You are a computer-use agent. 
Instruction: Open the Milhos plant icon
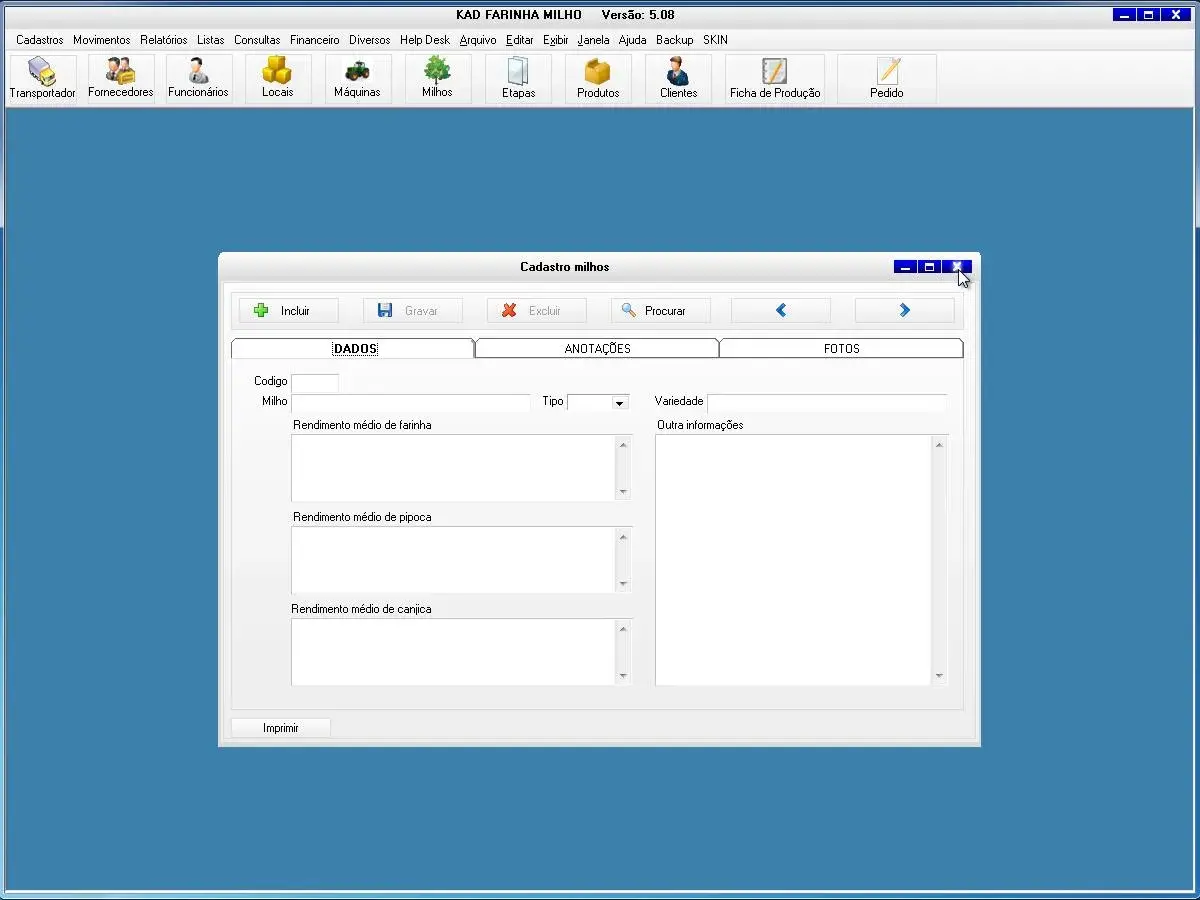click(x=437, y=79)
